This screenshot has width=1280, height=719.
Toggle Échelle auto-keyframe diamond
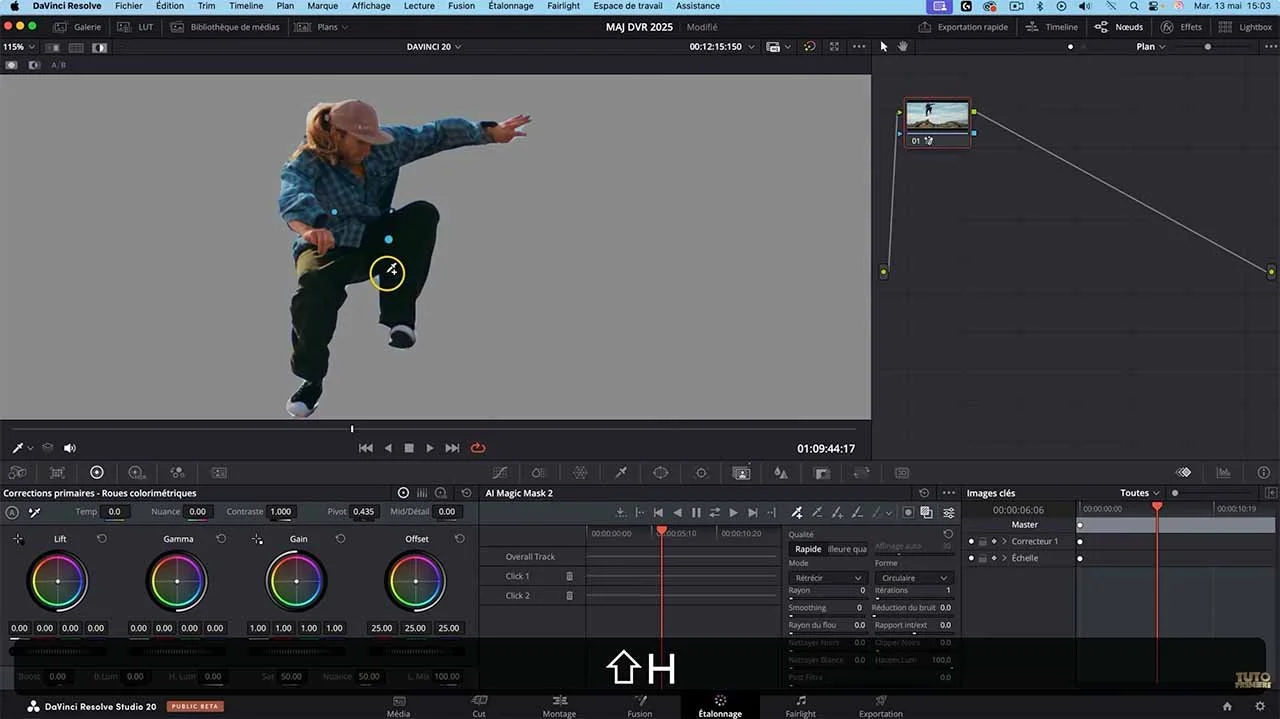994,558
